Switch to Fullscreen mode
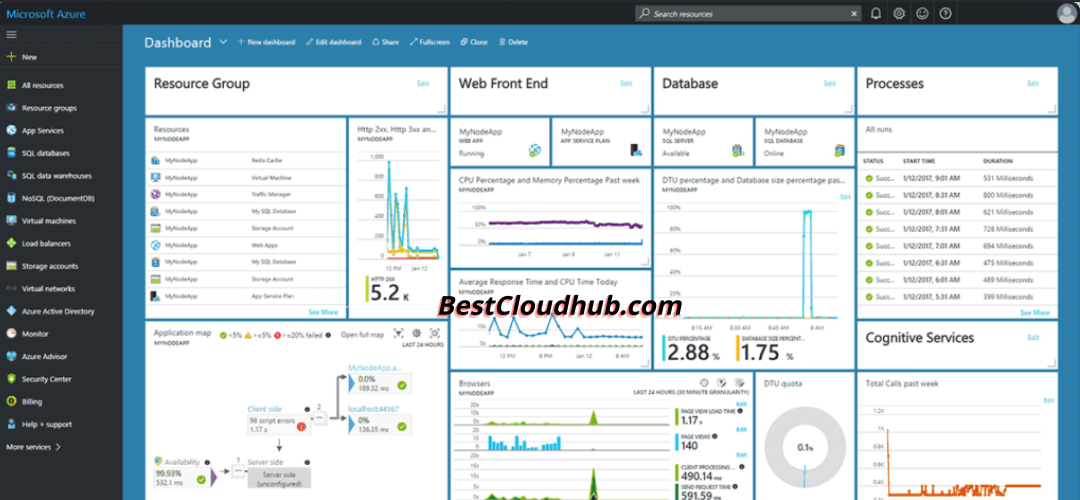The image size is (1080, 500). point(430,42)
